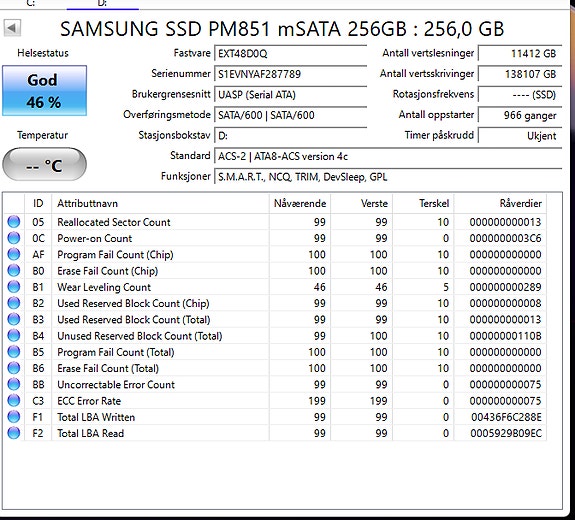This screenshot has width=575, height=520.
Task: Click status icon of Program Fail Count (Total)
Action: pyautogui.click(x=14, y=352)
